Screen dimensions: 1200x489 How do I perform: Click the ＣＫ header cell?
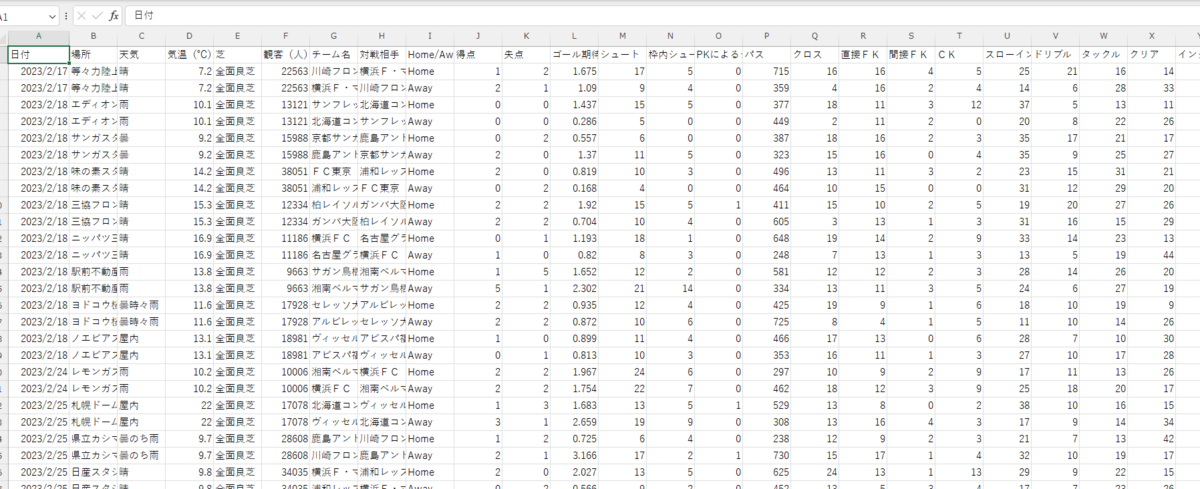959,53
